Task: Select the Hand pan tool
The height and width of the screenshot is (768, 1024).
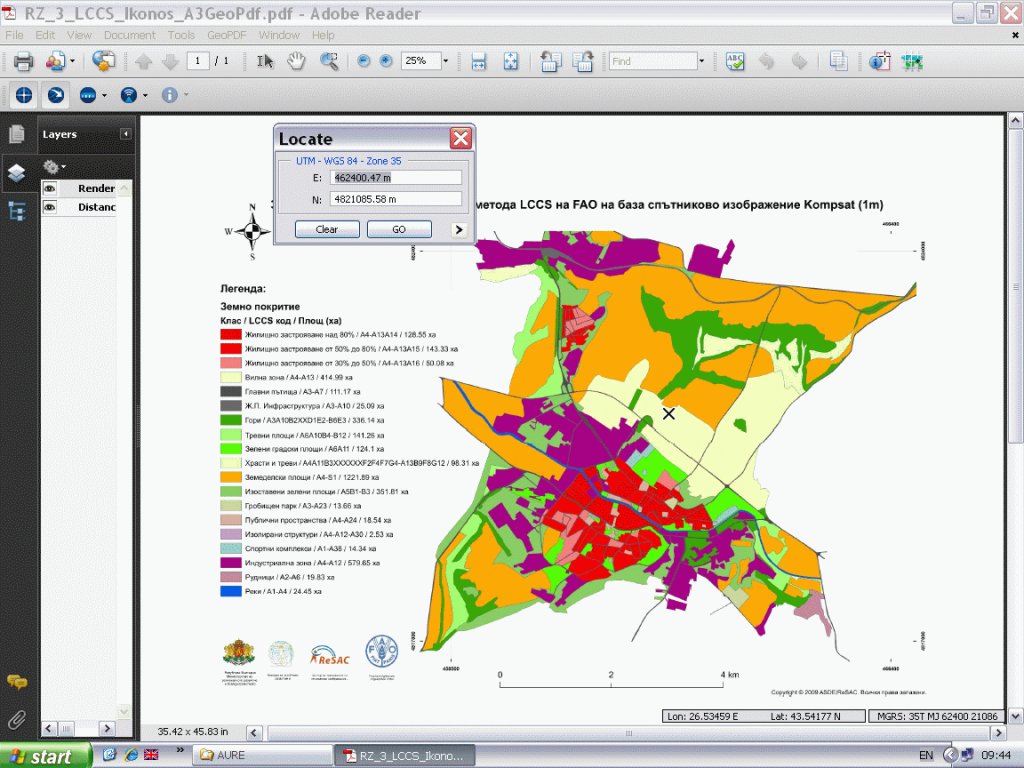Action: (296, 61)
